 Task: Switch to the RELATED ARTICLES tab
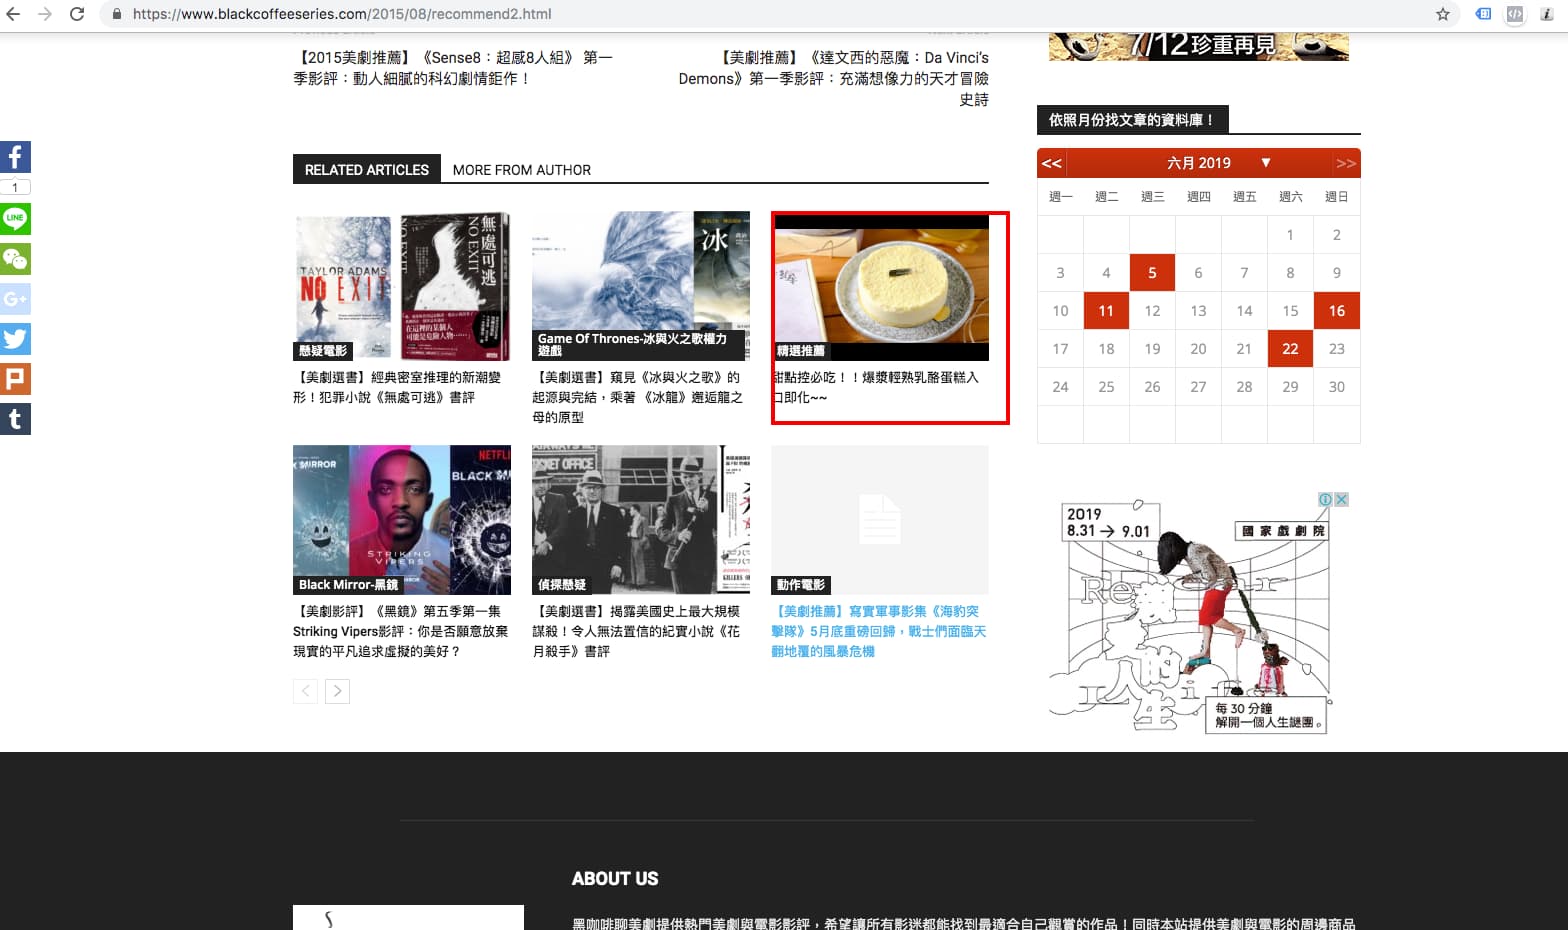click(366, 170)
